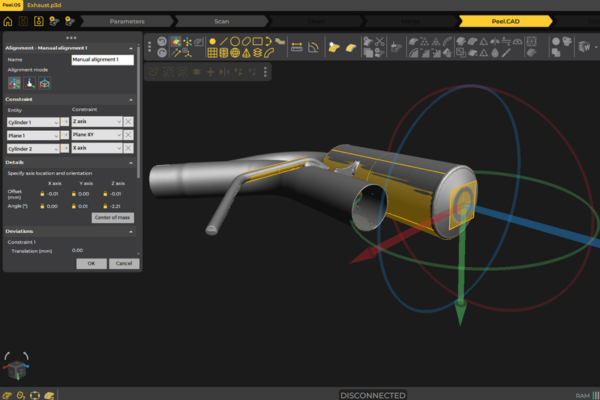Viewport: 600px width, 400px height.
Task: Select the first alignment mode icon
Action: [13, 84]
